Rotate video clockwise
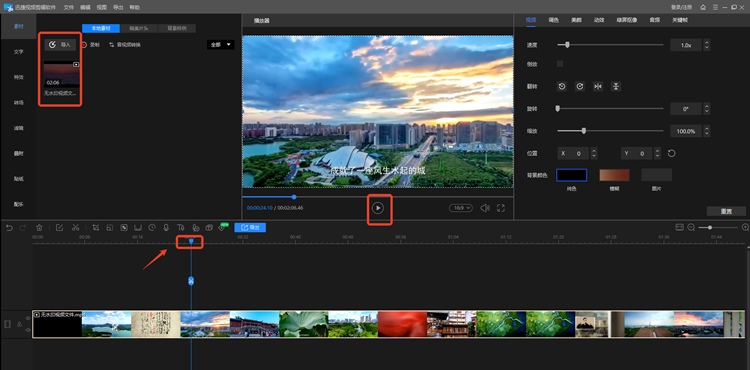Image resolution: width=750 pixels, height=370 pixels. tap(580, 87)
